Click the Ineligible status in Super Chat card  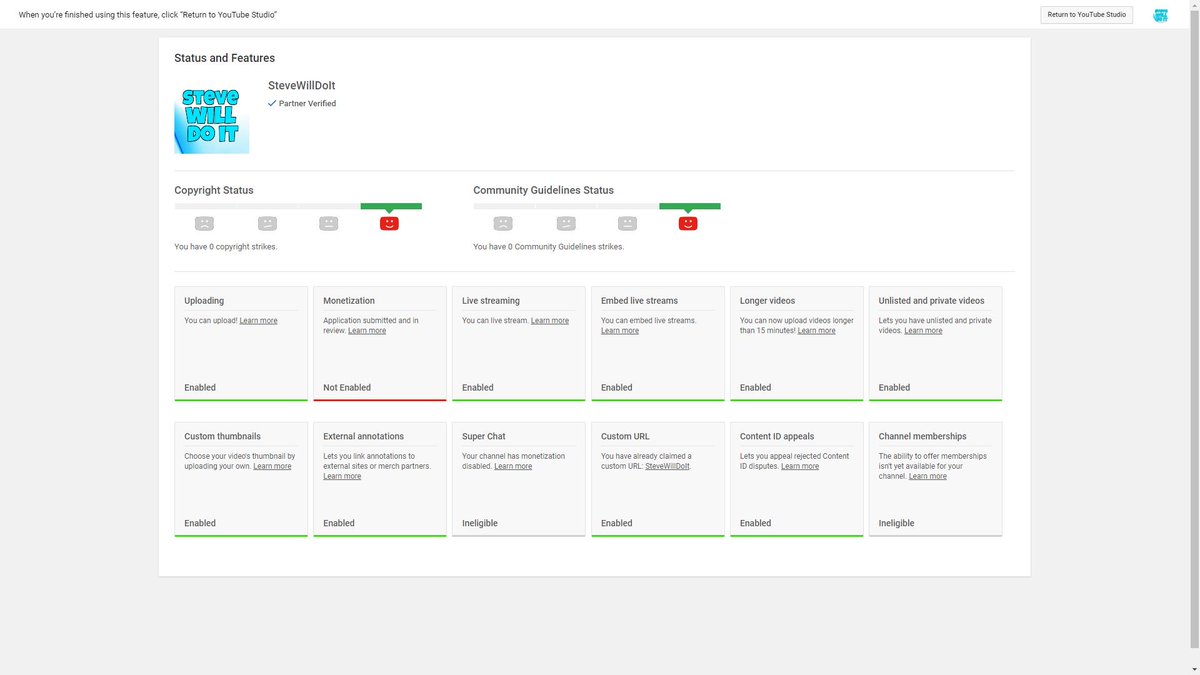coord(480,524)
